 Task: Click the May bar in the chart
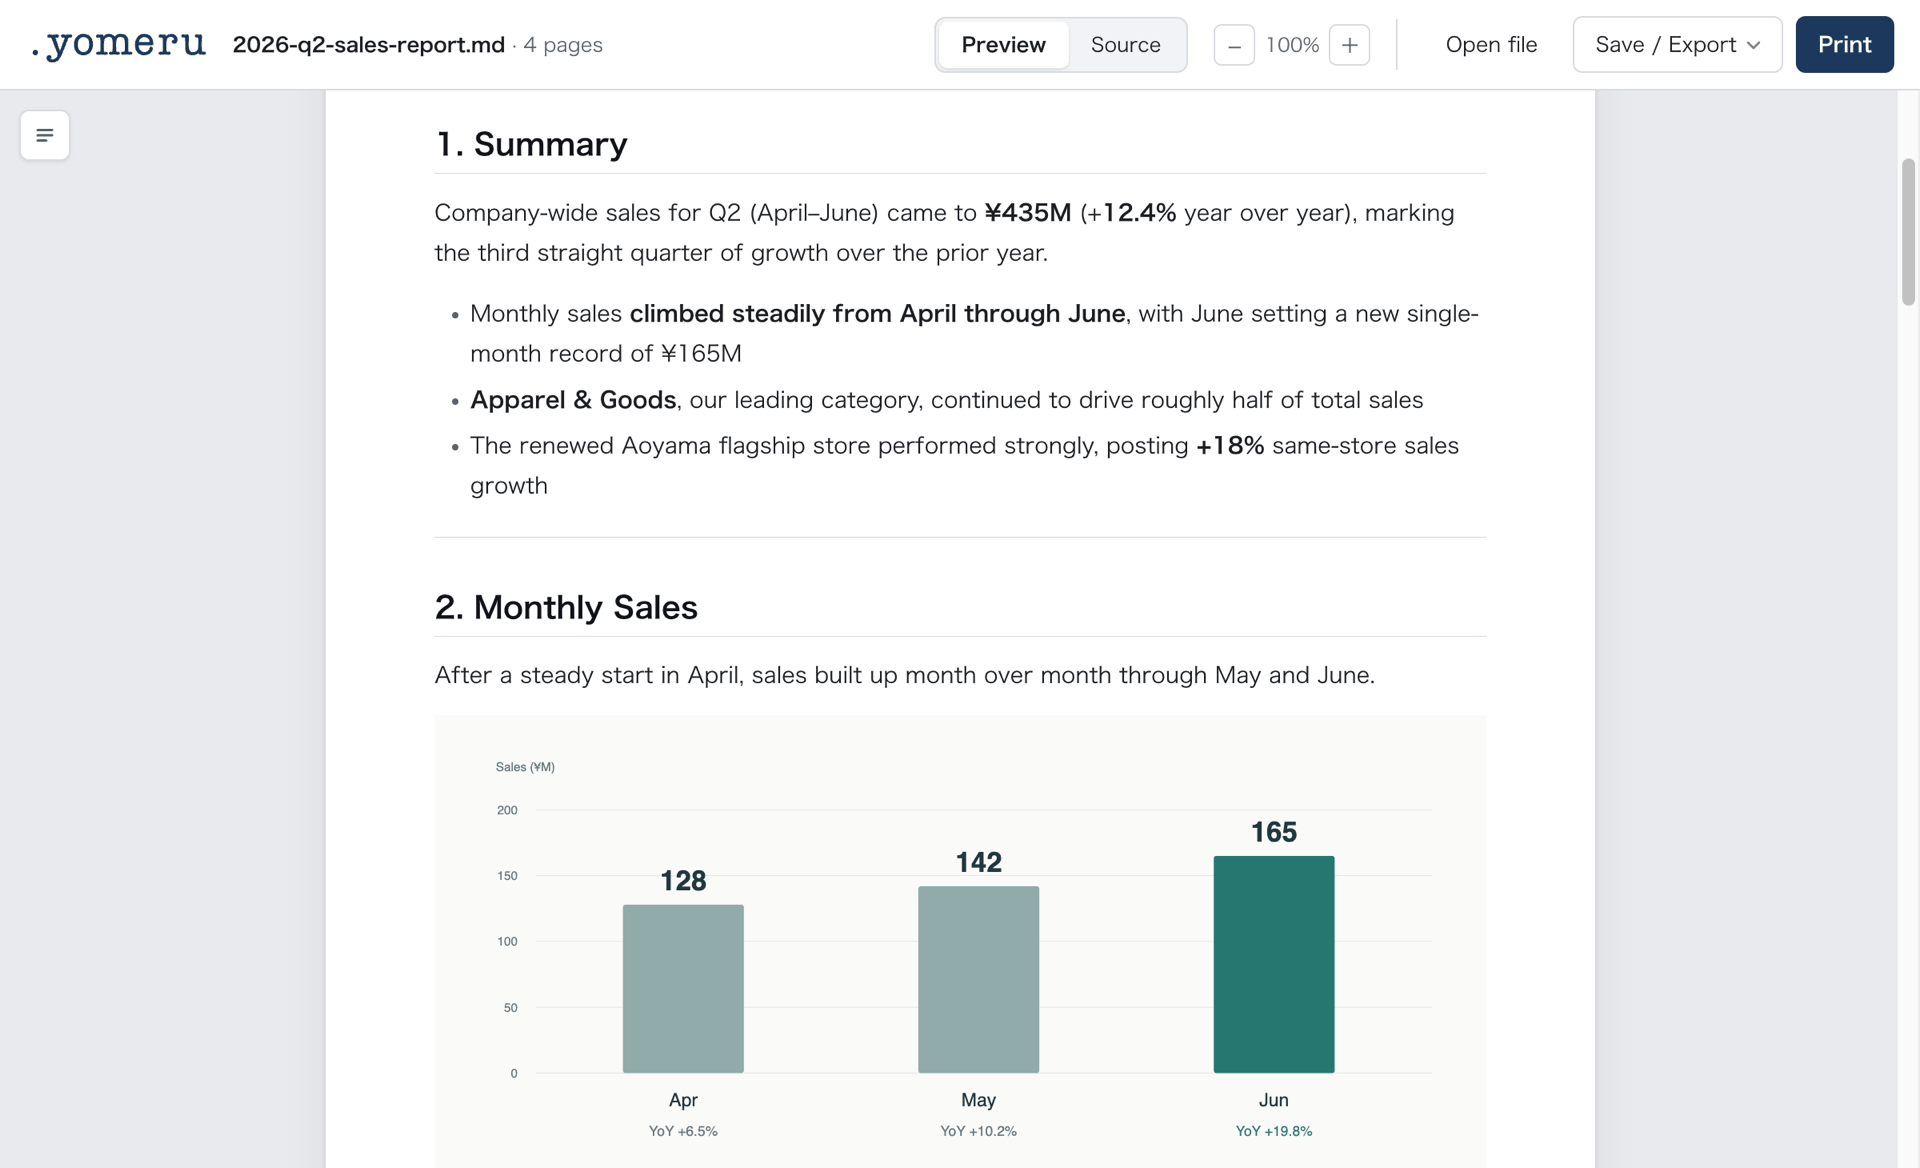(x=978, y=980)
